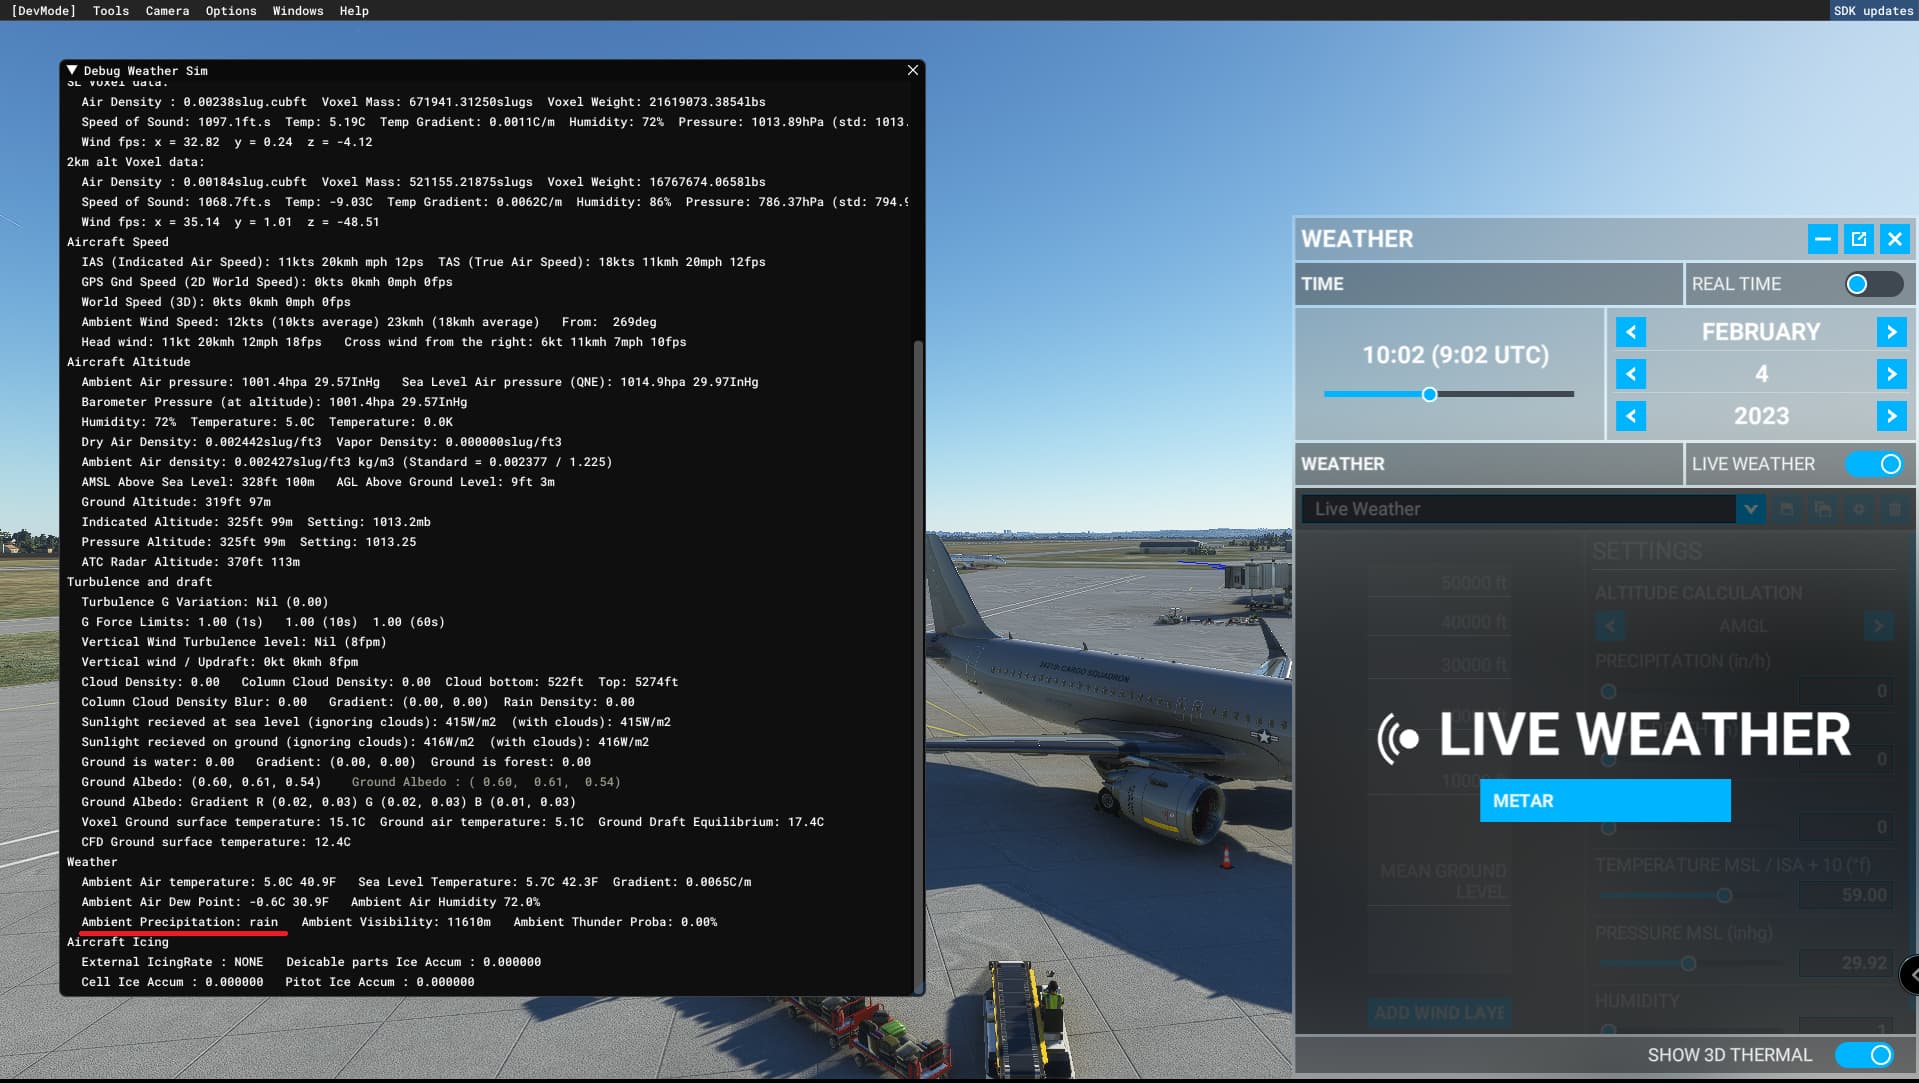The width and height of the screenshot is (1919, 1083).
Task: Open the Live Weather preset dropdown
Action: 1751,509
